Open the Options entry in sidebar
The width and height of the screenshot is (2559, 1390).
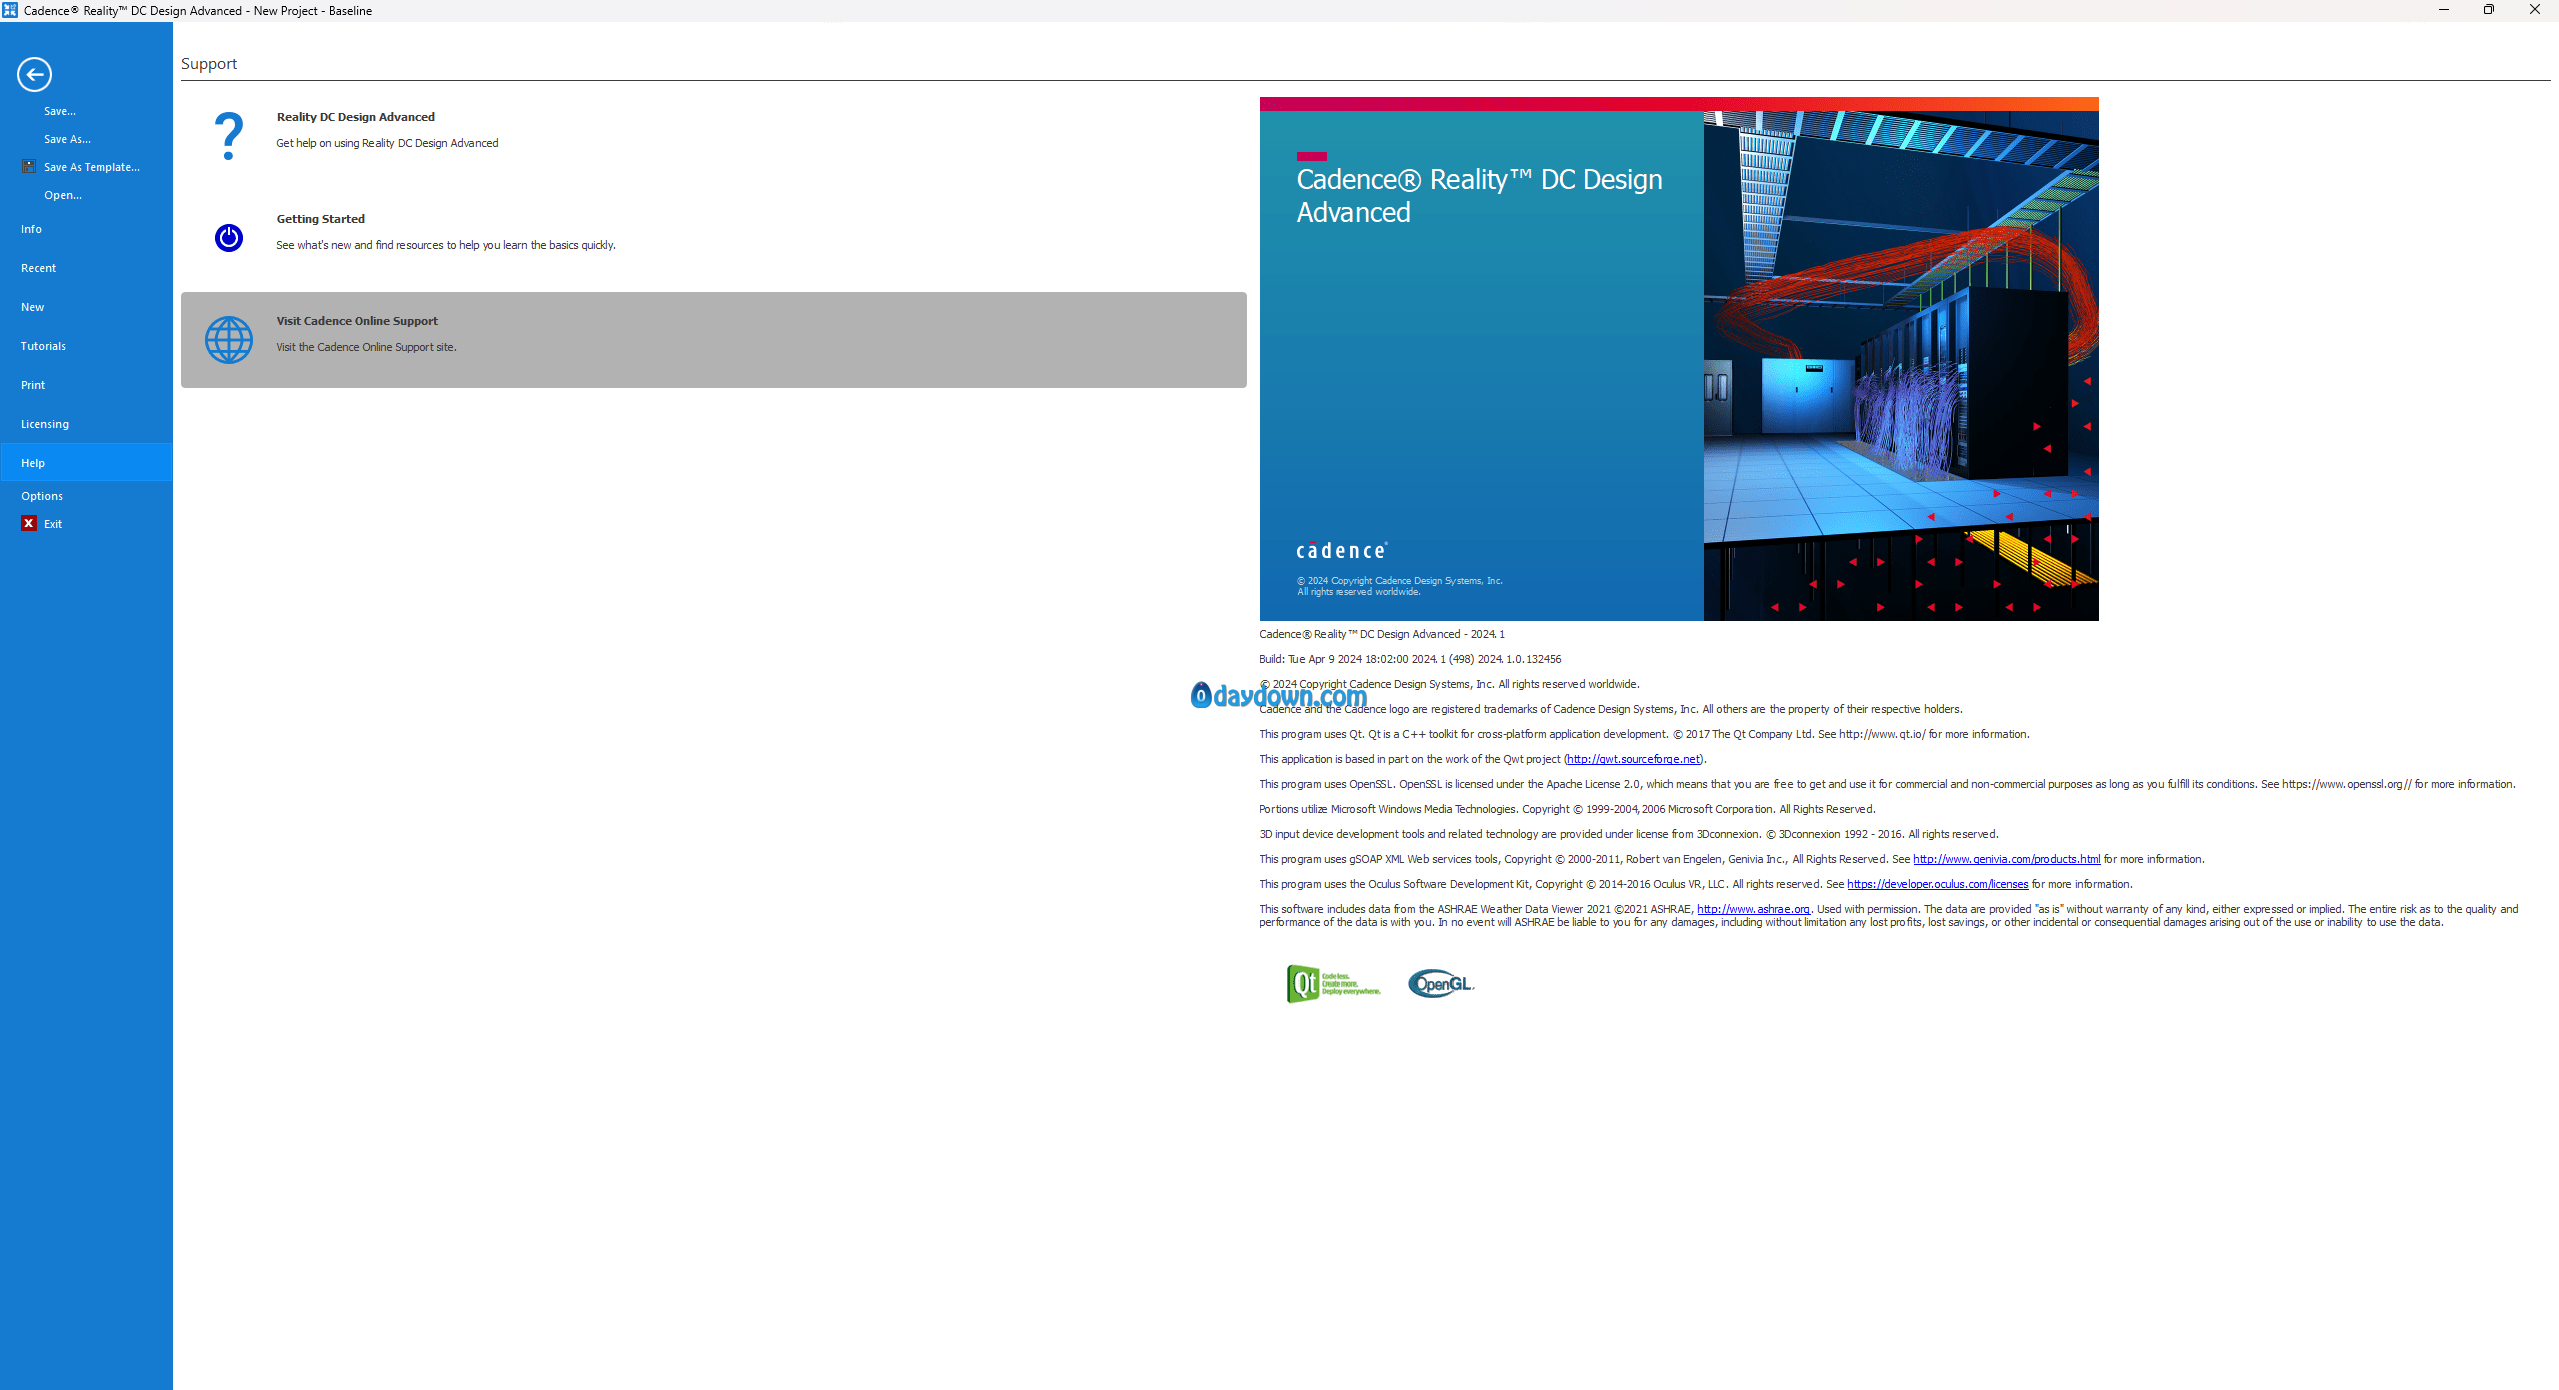coord(42,496)
